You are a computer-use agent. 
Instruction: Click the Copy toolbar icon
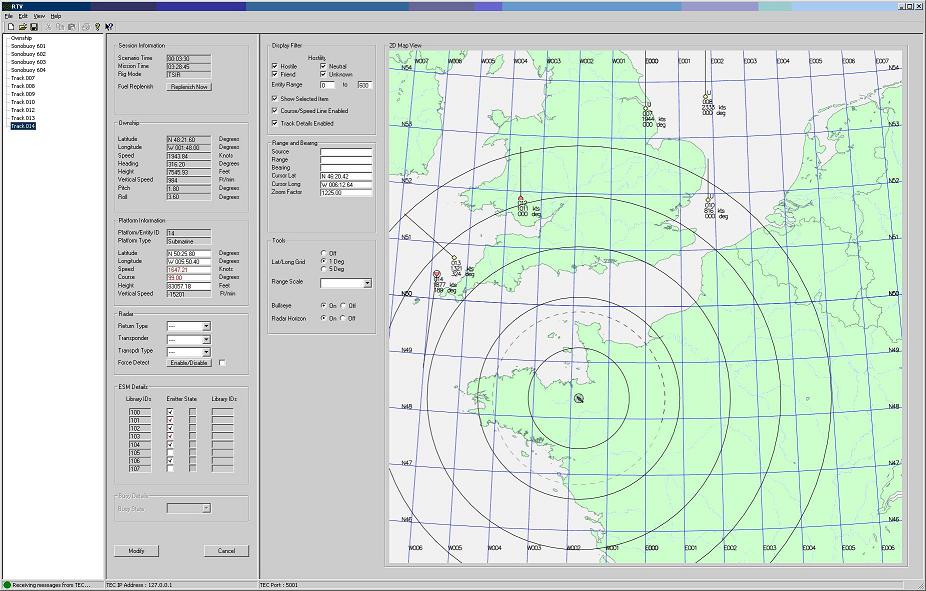click(x=60, y=27)
